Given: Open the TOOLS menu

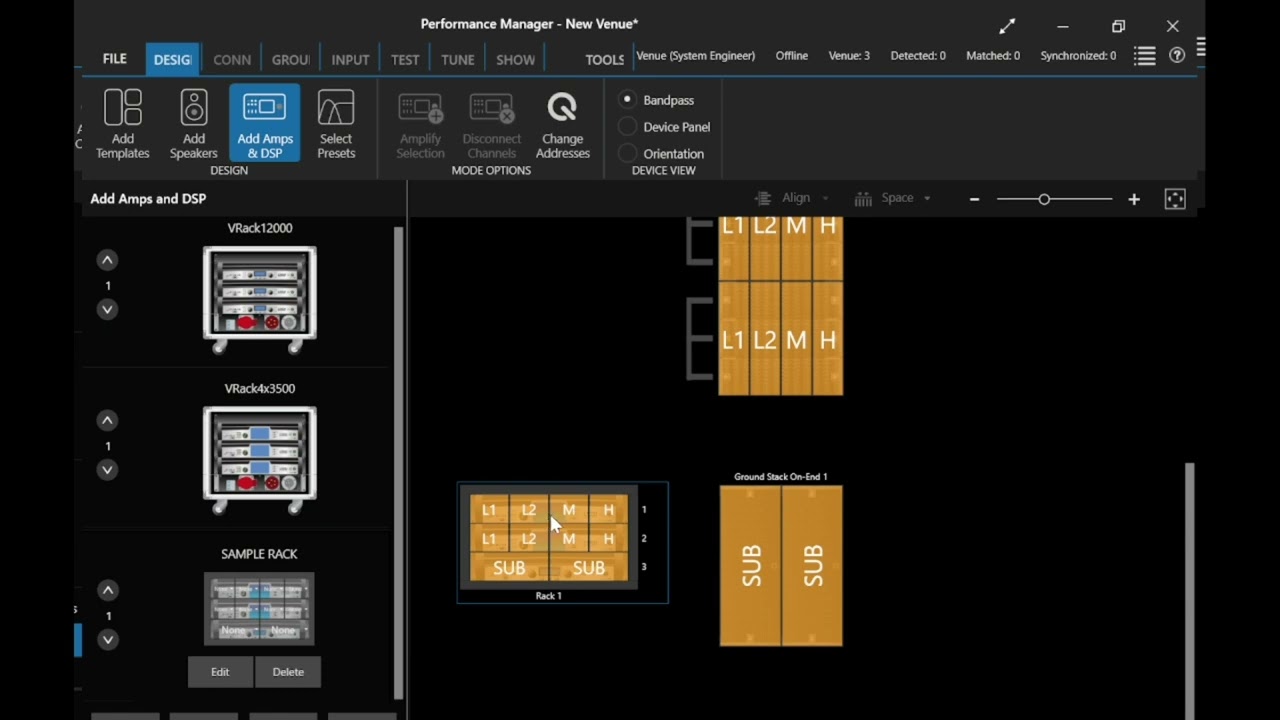Looking at the screenshot, I should point(604,60).
